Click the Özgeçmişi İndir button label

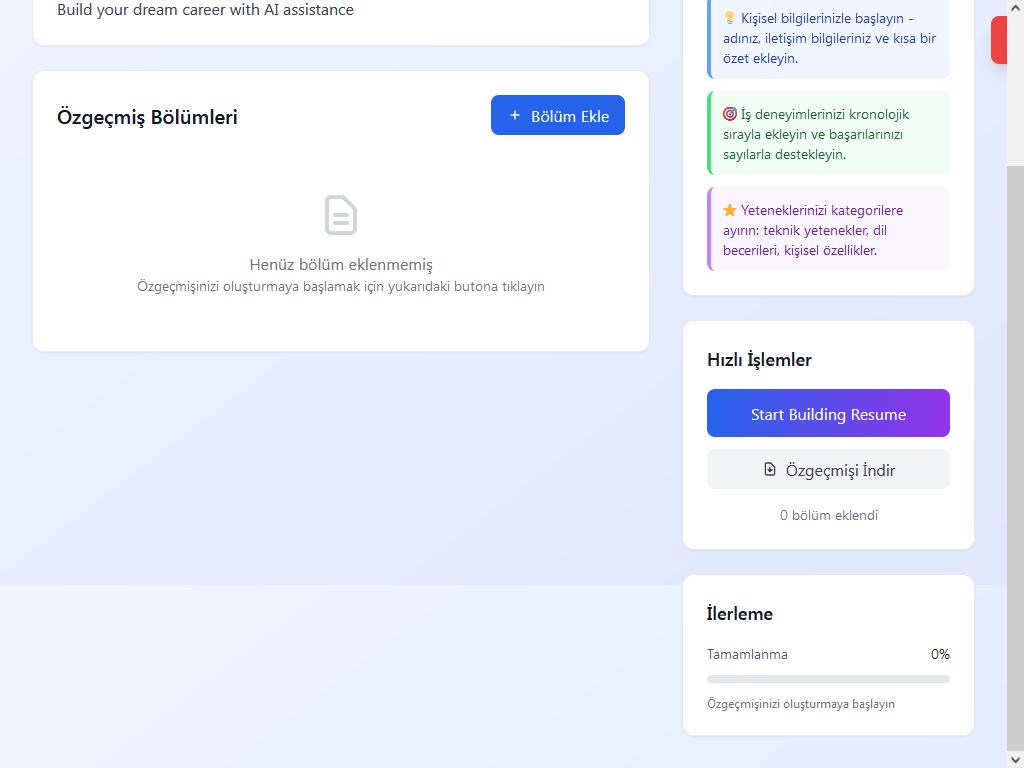click(840, 470)
